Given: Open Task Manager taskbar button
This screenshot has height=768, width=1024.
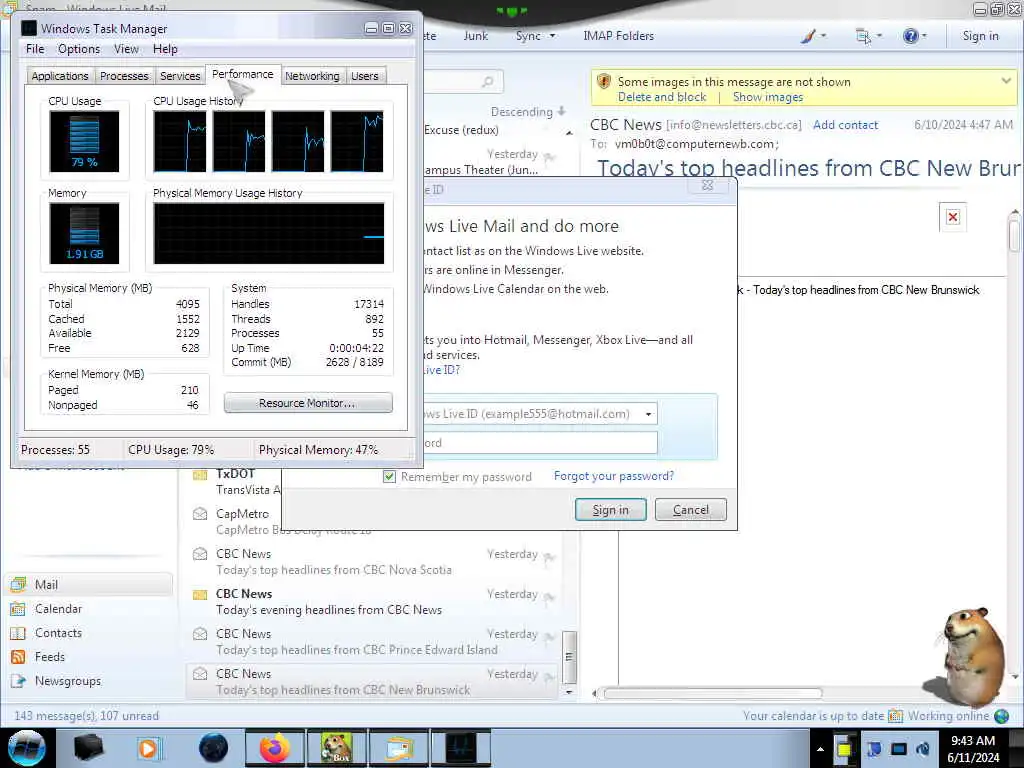Looking at the screenshot, I should pos(460,748).
